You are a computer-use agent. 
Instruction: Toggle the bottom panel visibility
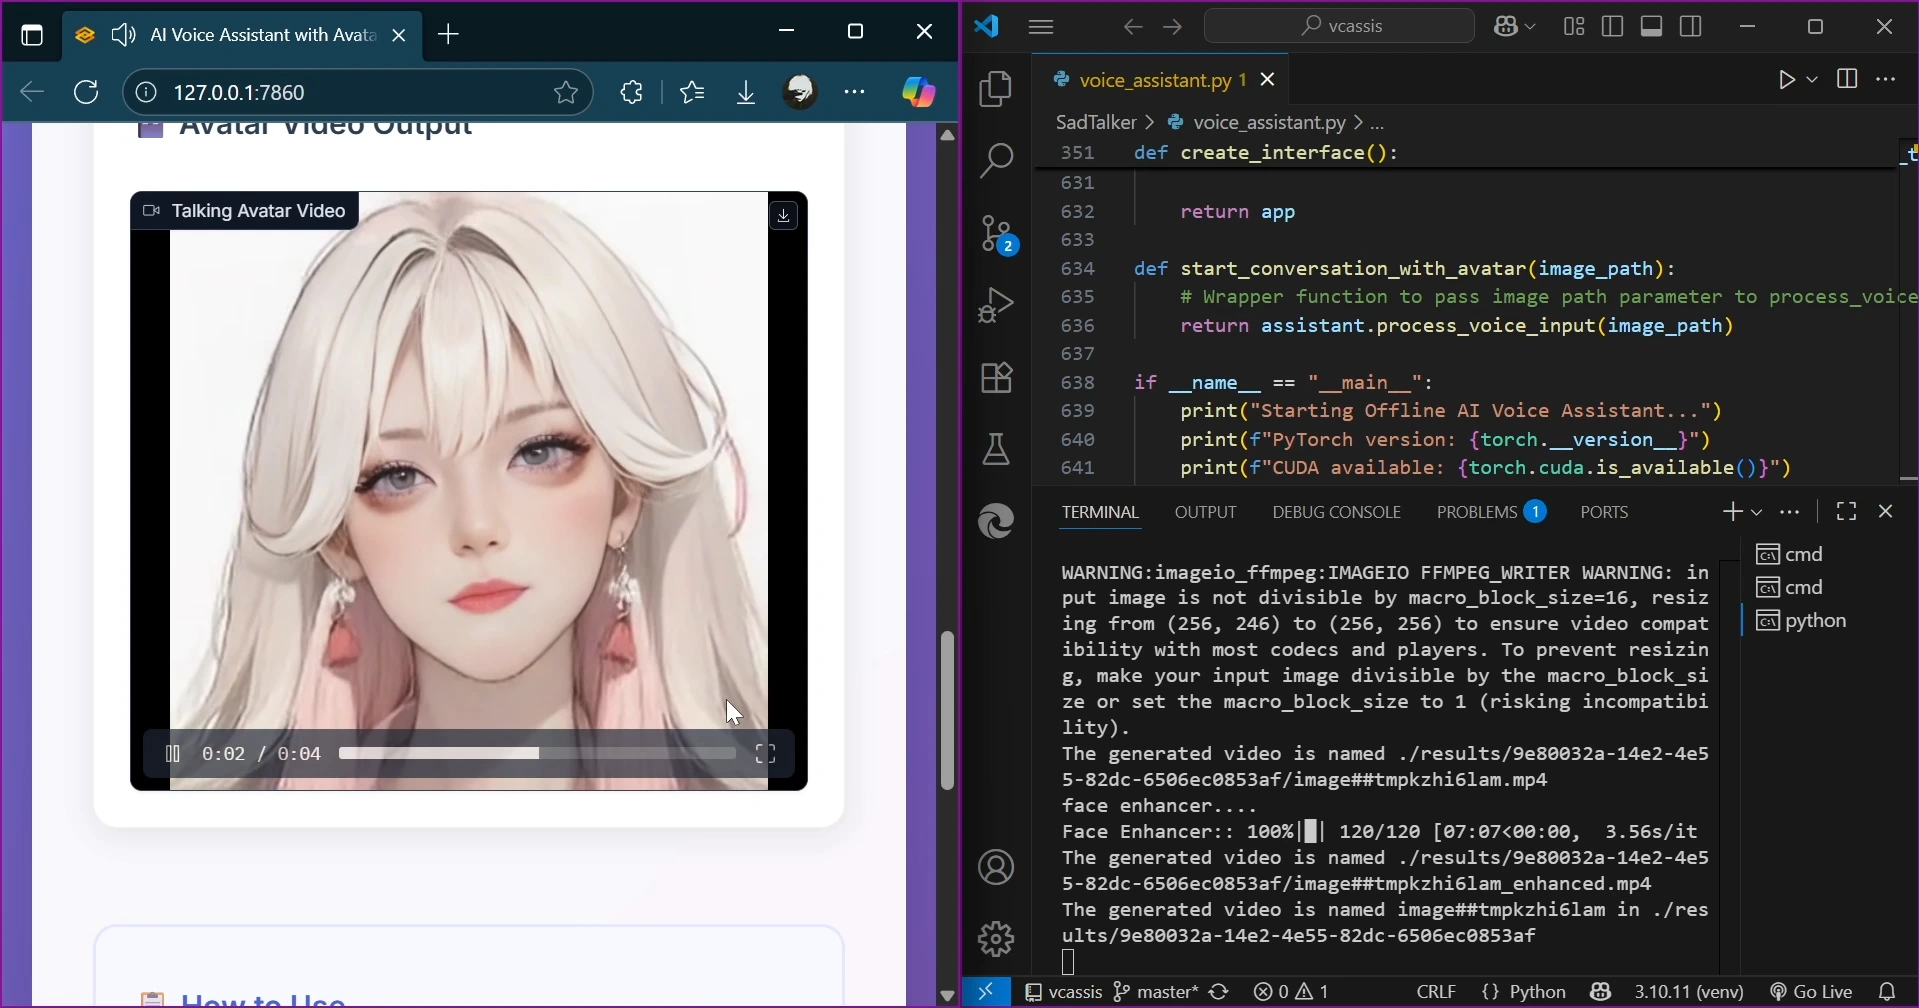pyautogui.click(x=1653, y=27)
